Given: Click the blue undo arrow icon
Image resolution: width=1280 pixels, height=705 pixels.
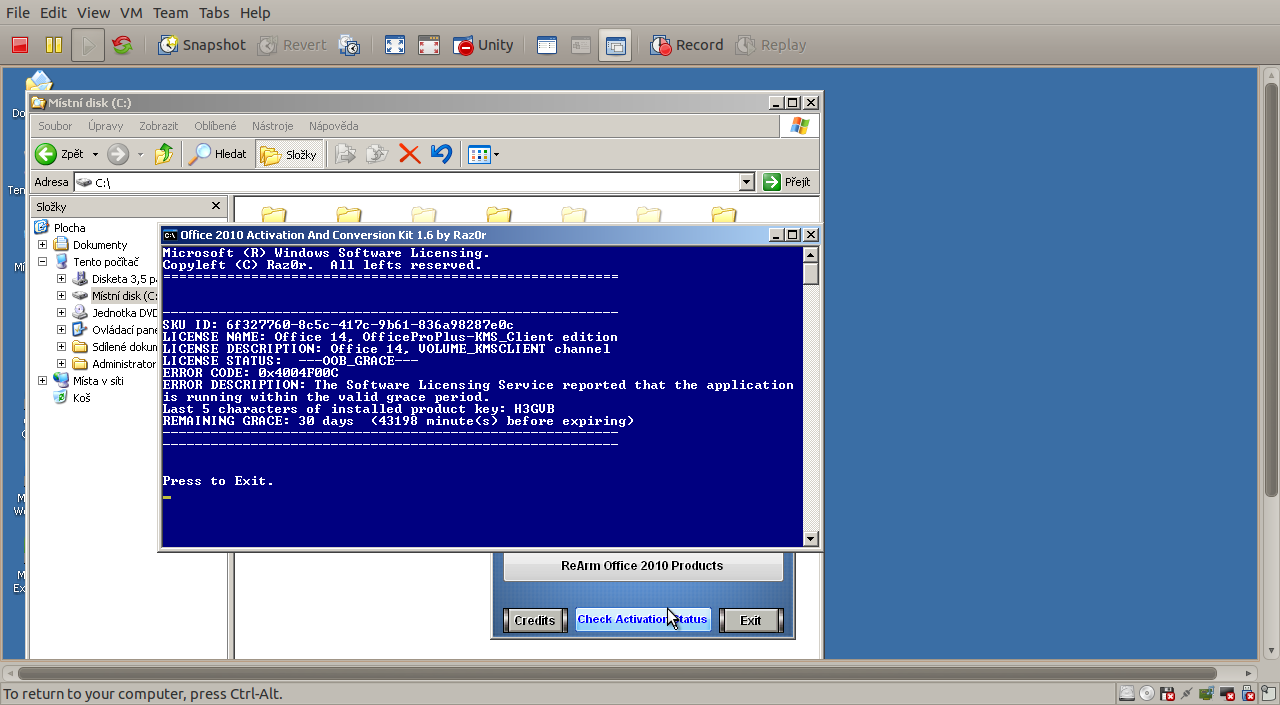Looking at the screenshot, I should (x=441, y=154).
